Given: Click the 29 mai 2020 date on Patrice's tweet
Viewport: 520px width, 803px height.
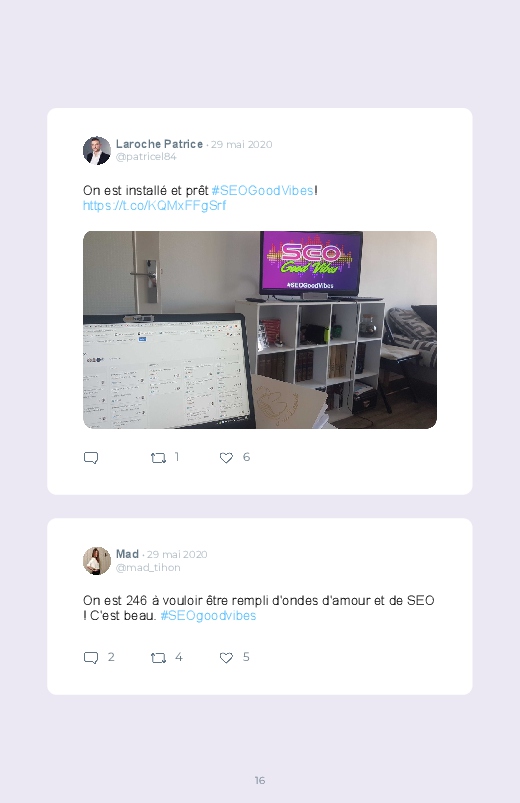Looking at the screenshot, I should [241, 144].
